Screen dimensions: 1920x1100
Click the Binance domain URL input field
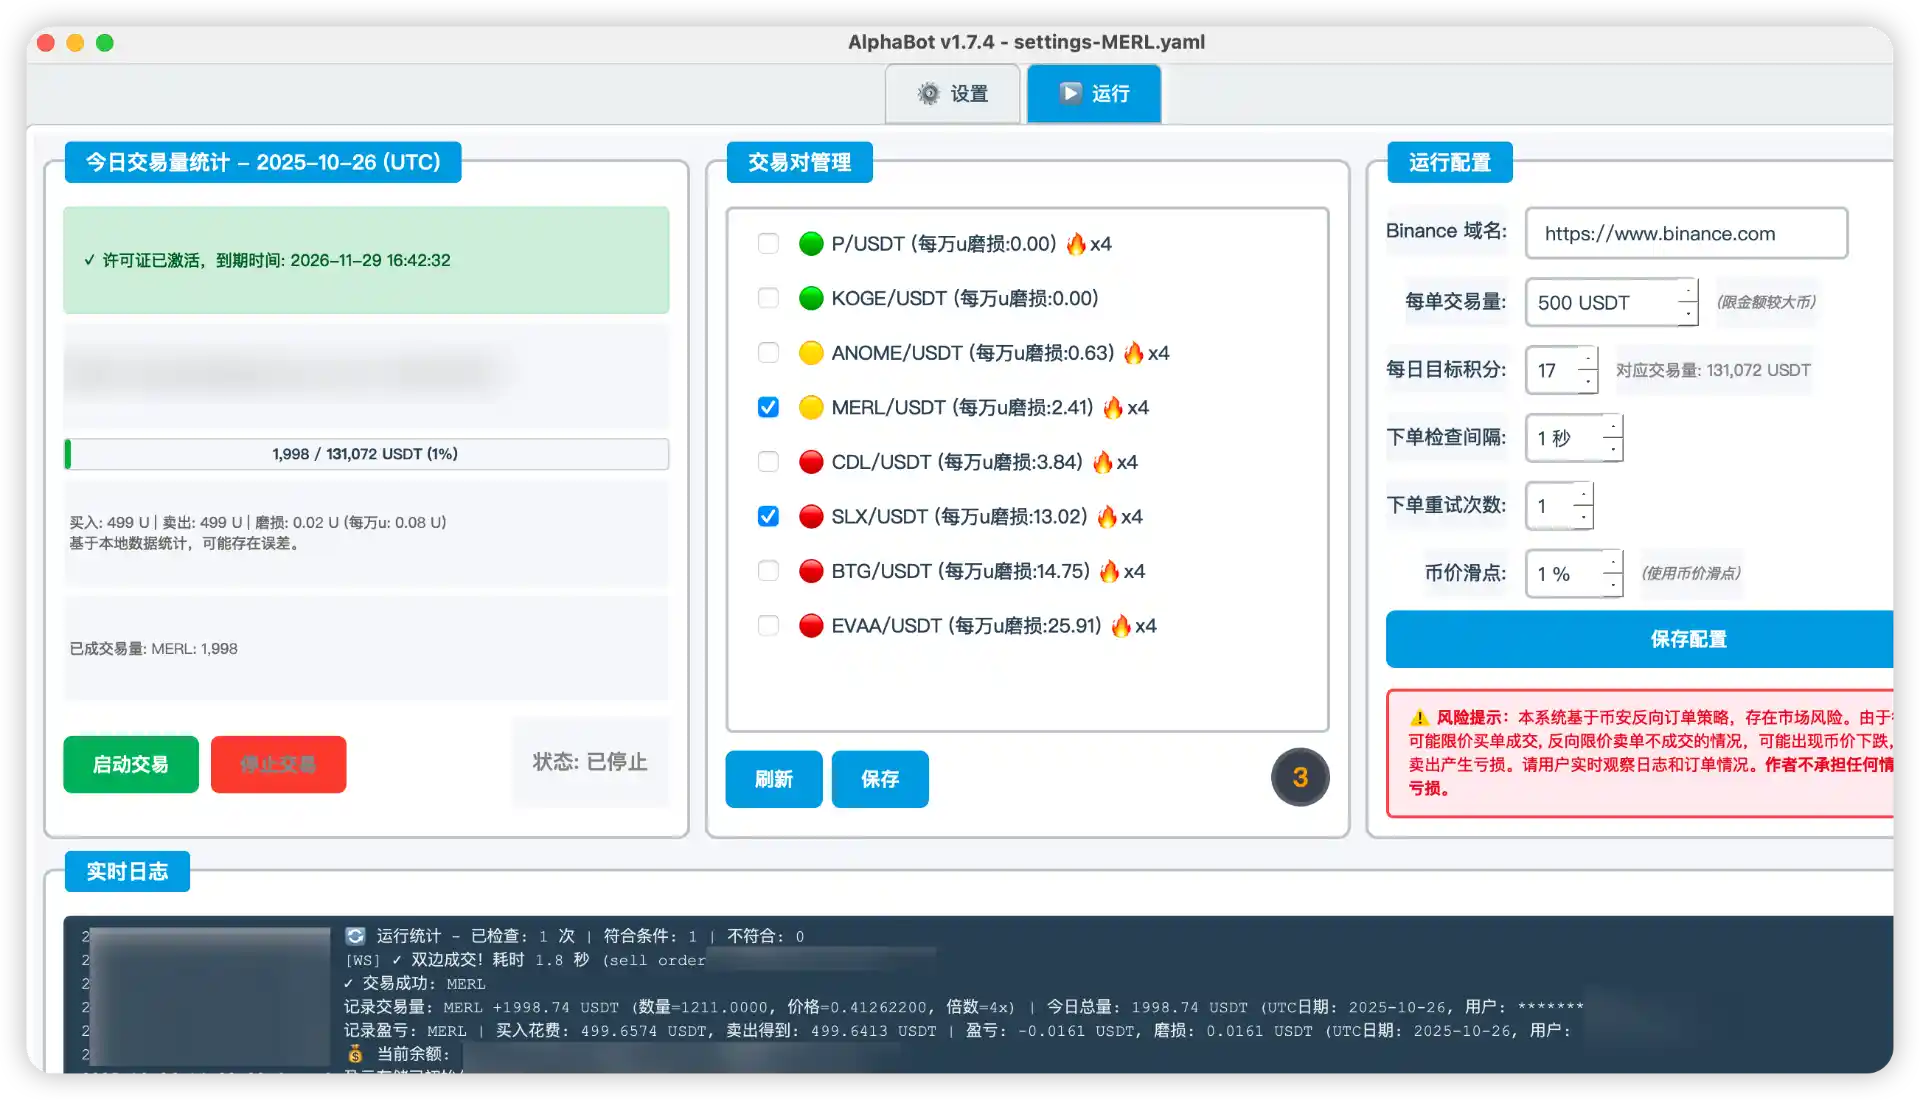(x=1685, y=234)
